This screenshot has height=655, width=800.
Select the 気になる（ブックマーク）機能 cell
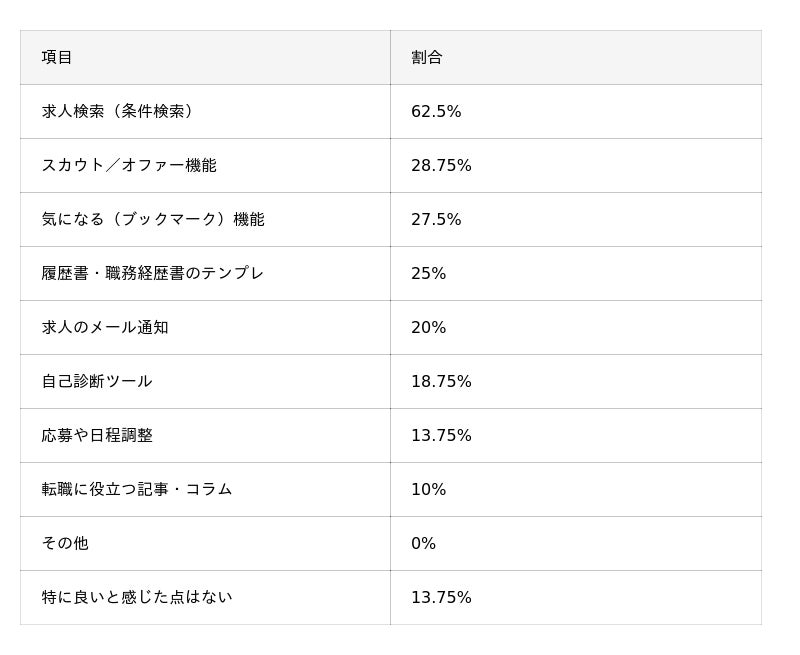153,219
